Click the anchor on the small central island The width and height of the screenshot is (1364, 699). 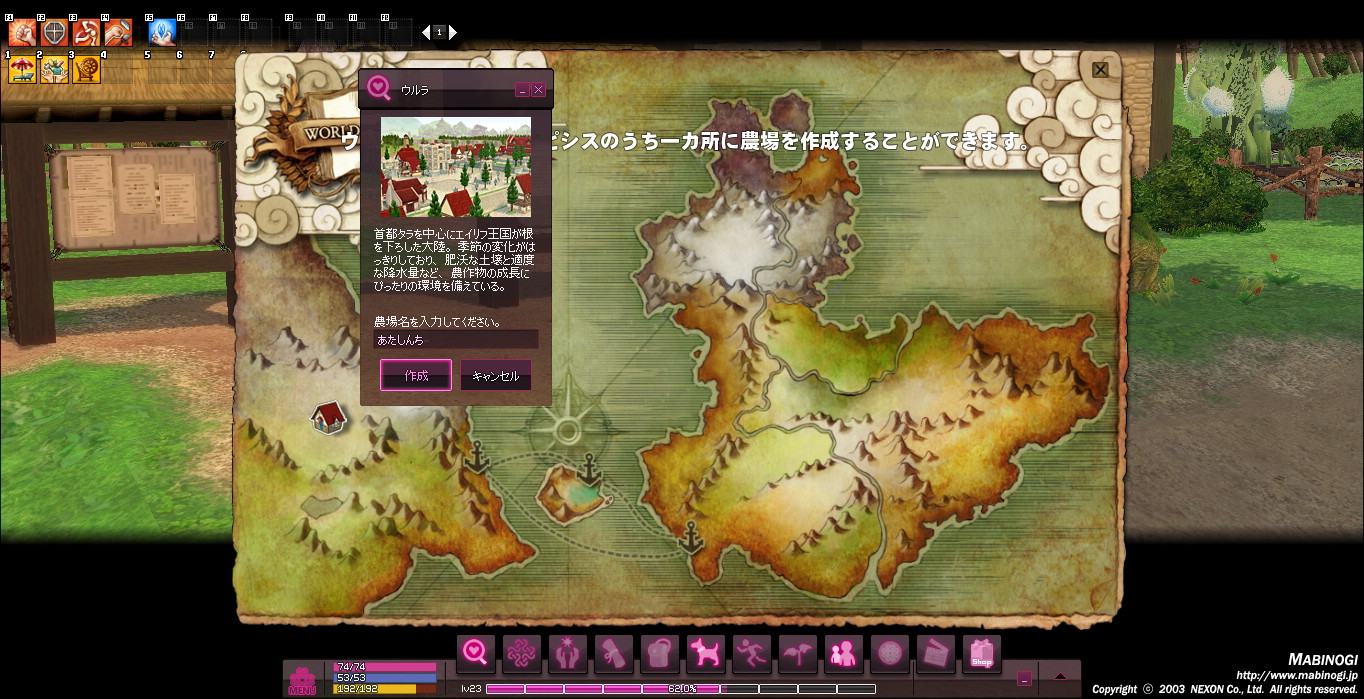click(x=590, y=469)
